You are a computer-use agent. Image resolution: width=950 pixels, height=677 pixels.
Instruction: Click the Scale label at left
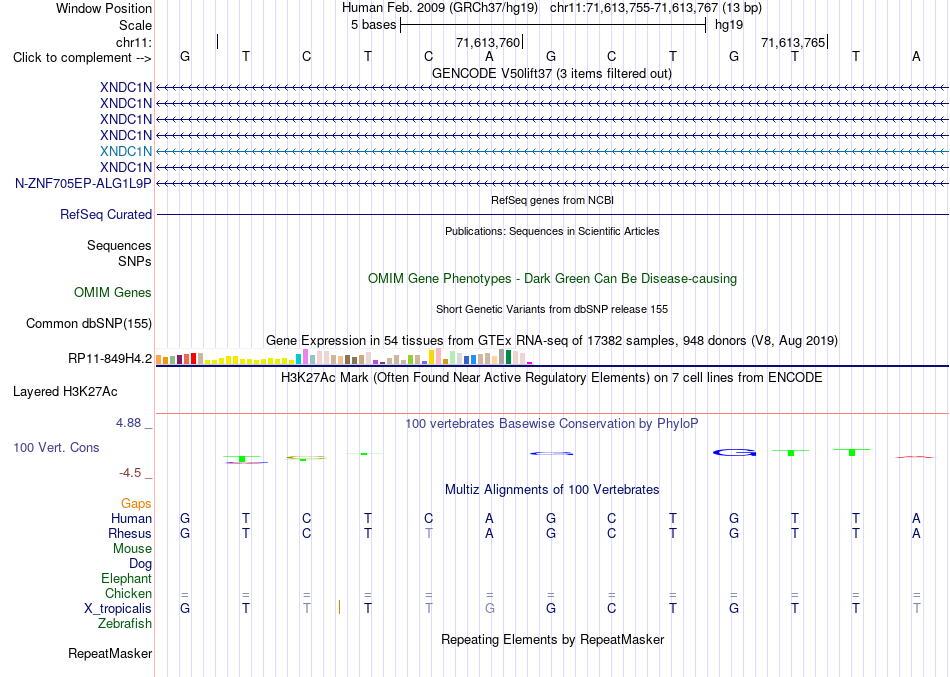point(135,25)
